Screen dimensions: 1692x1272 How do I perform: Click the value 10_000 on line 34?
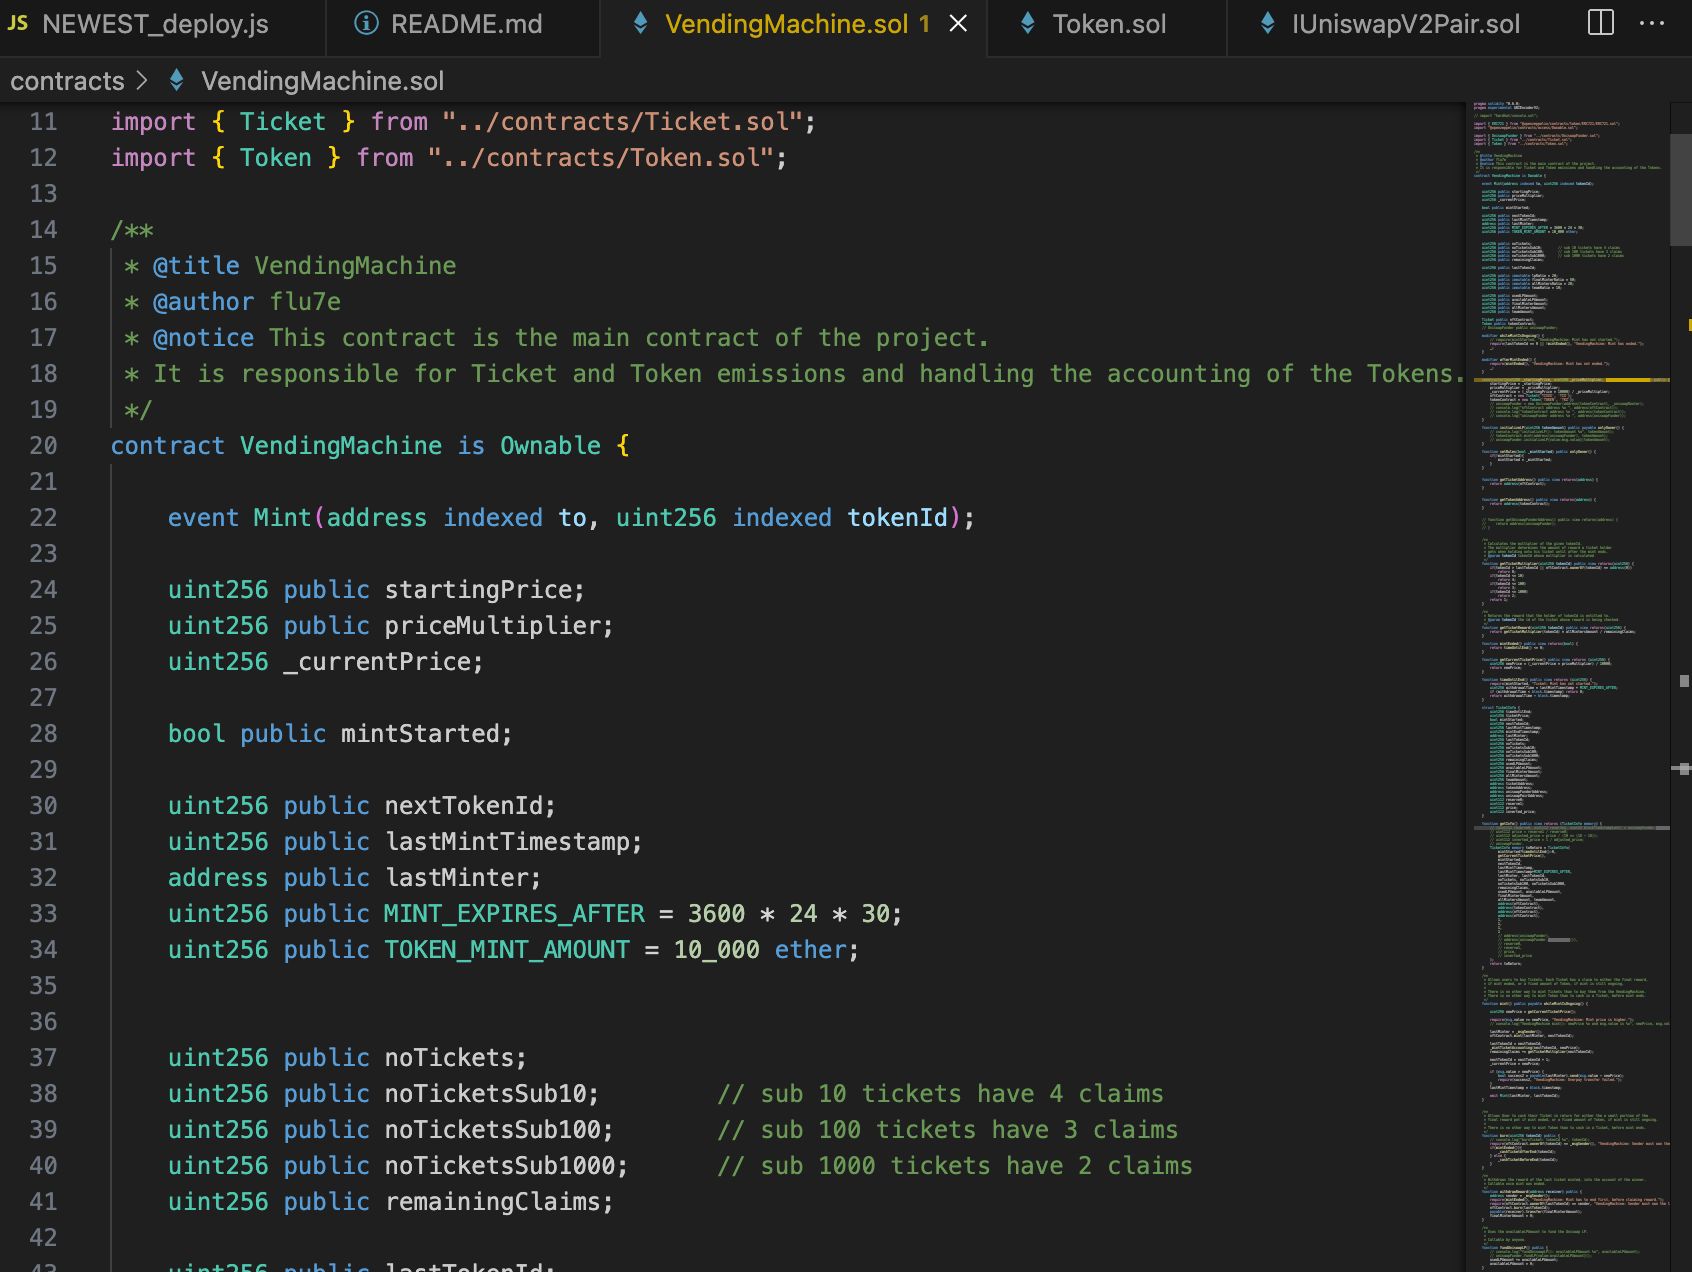(x=716, y=950)
